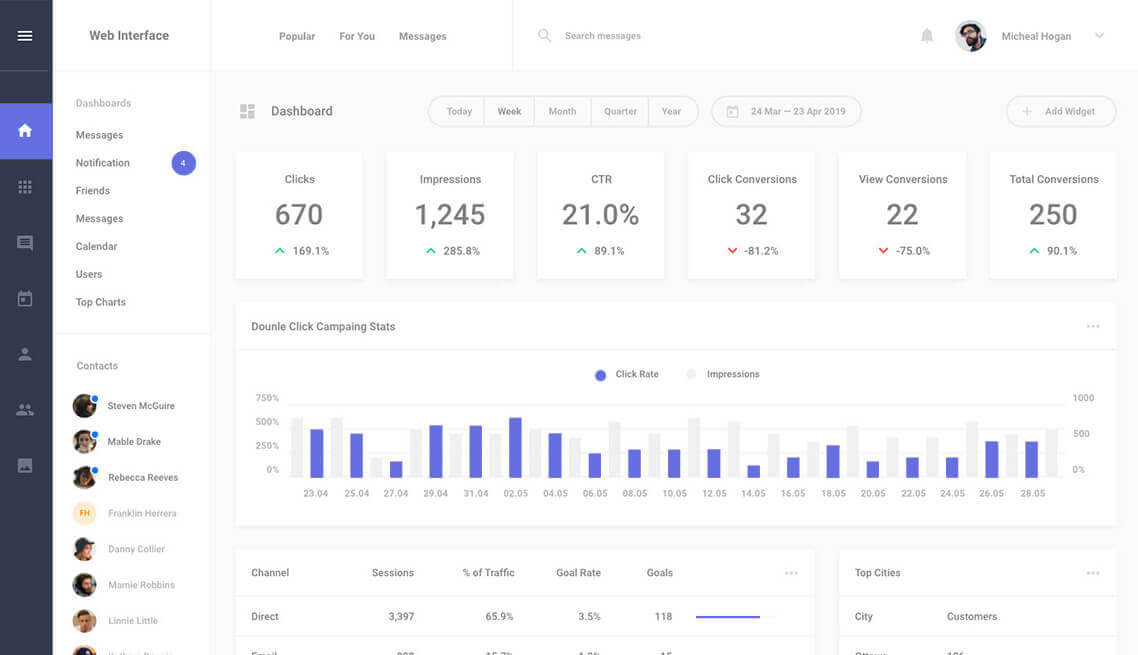Click the single person icon in sidebar
Screen dimensions: 1138x655
pyautogui.click(x=25, y=354)
